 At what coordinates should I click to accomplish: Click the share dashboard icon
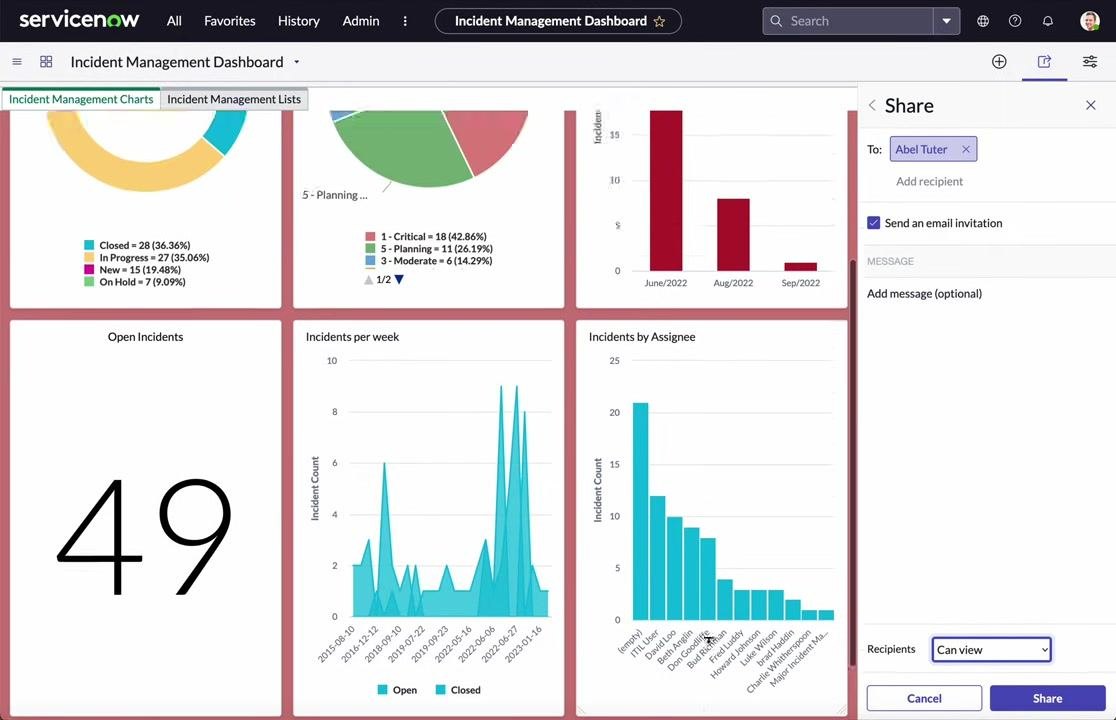pos(1044,62)
